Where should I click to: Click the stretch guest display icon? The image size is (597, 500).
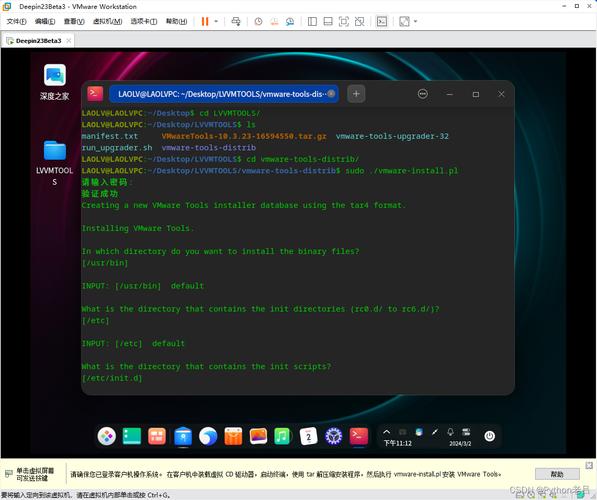click(x=404, y=21)
